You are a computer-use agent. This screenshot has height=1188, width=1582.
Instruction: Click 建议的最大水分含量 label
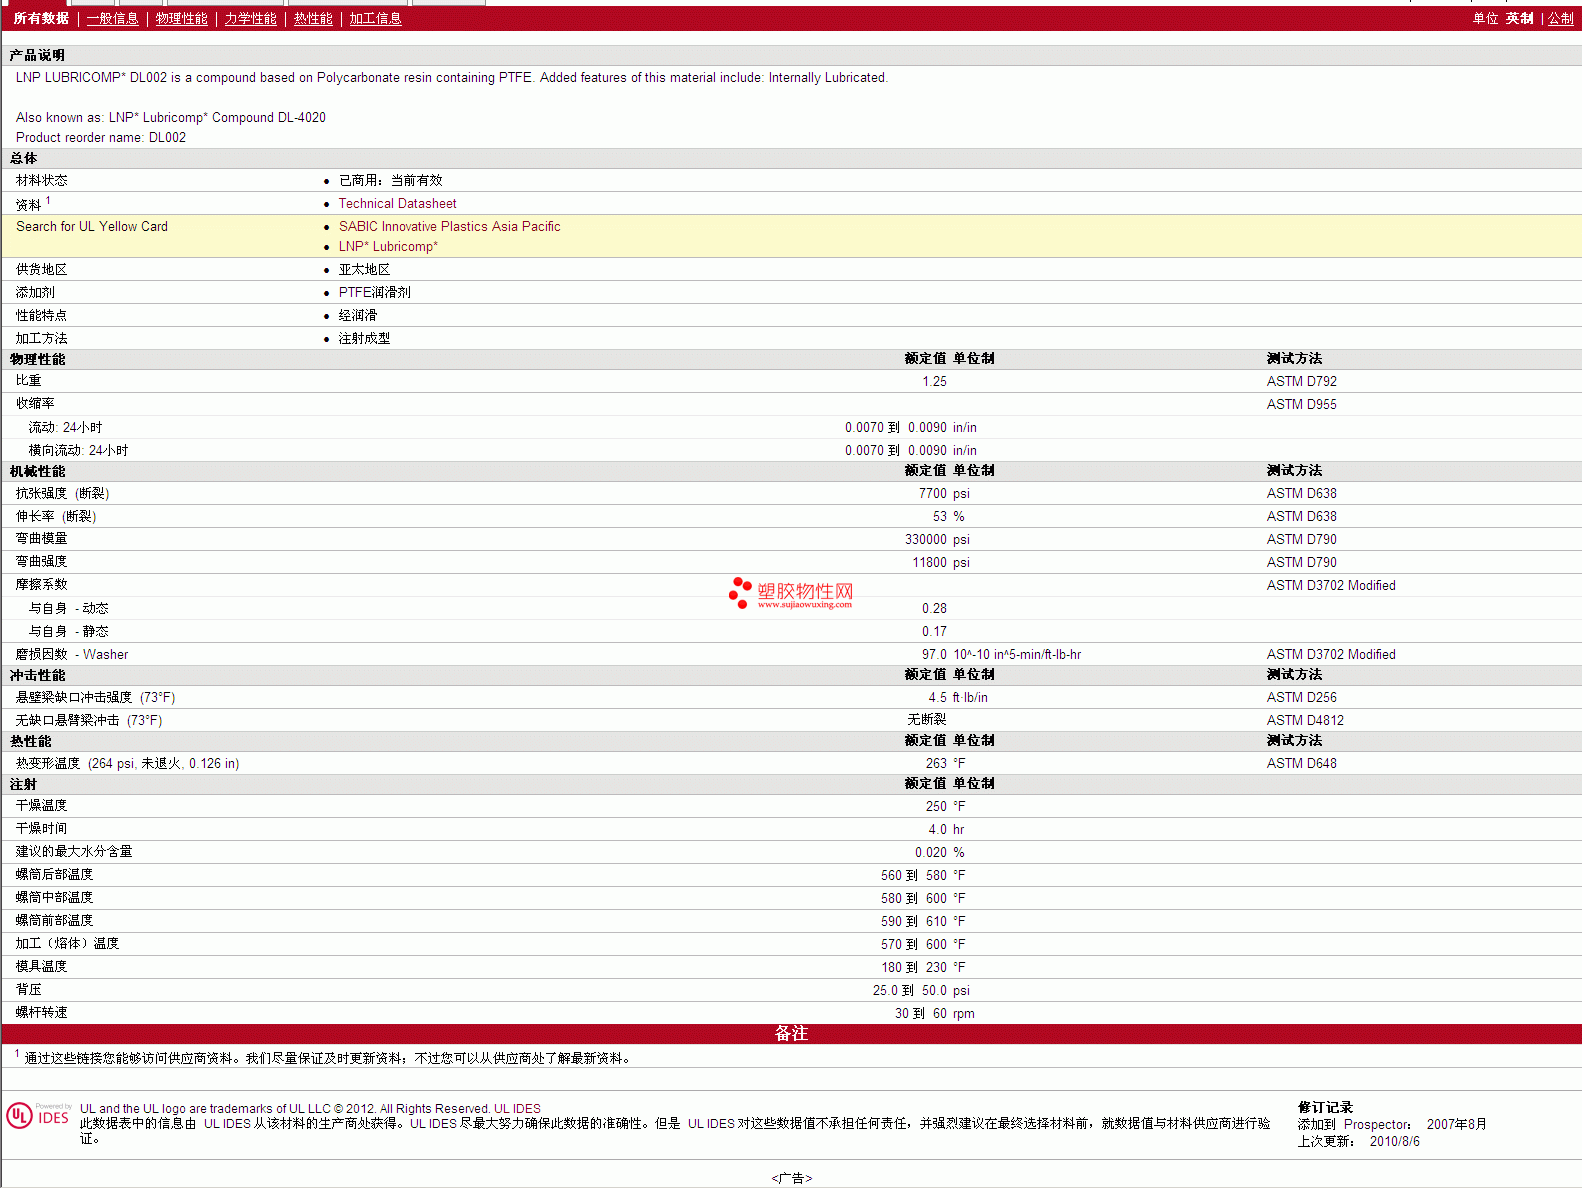coord(74,851)
